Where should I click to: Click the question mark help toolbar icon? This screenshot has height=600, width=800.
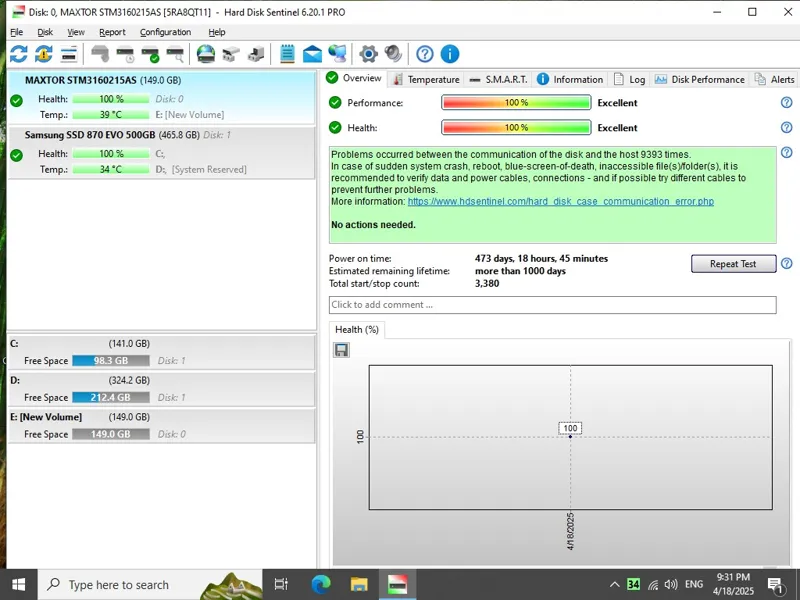pos(424,54)
